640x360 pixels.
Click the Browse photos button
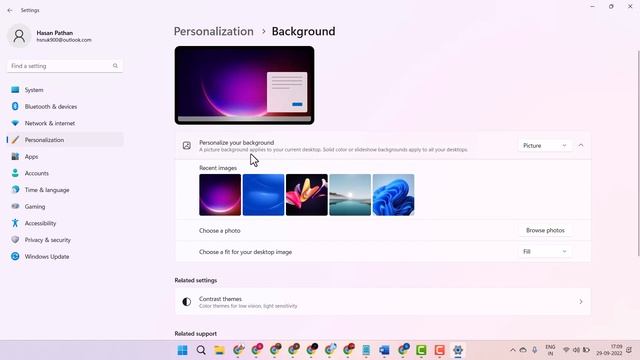[545, 231]
